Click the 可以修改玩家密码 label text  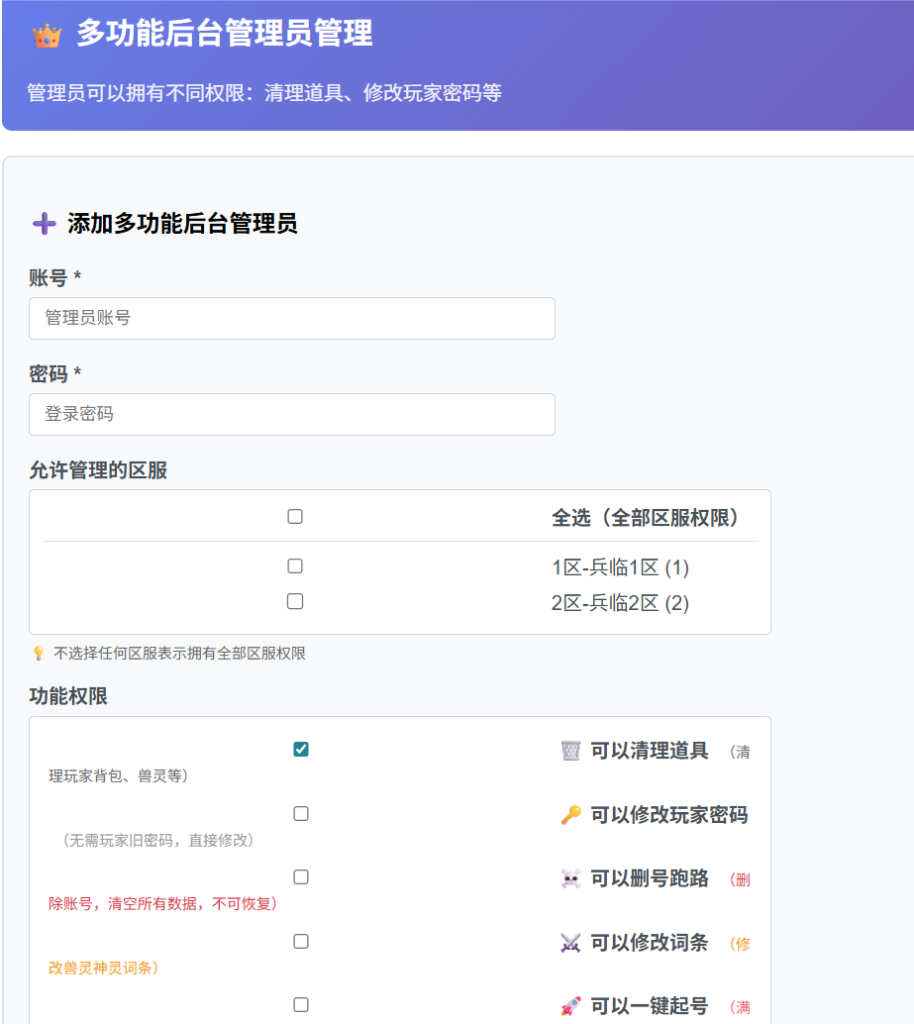point(669,814)
